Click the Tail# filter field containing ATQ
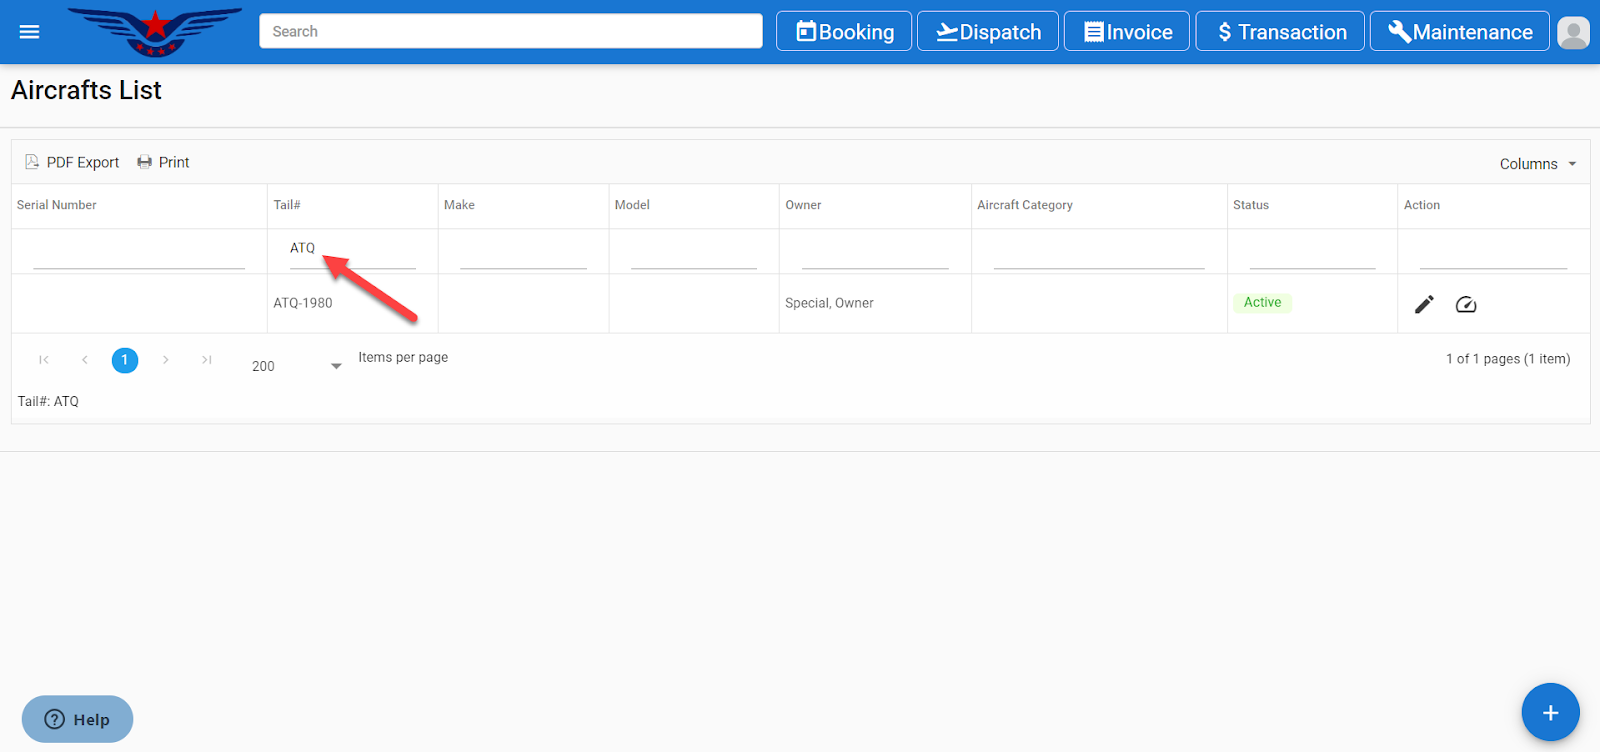This screenshot has height=752, width=1600. point(352,249)
